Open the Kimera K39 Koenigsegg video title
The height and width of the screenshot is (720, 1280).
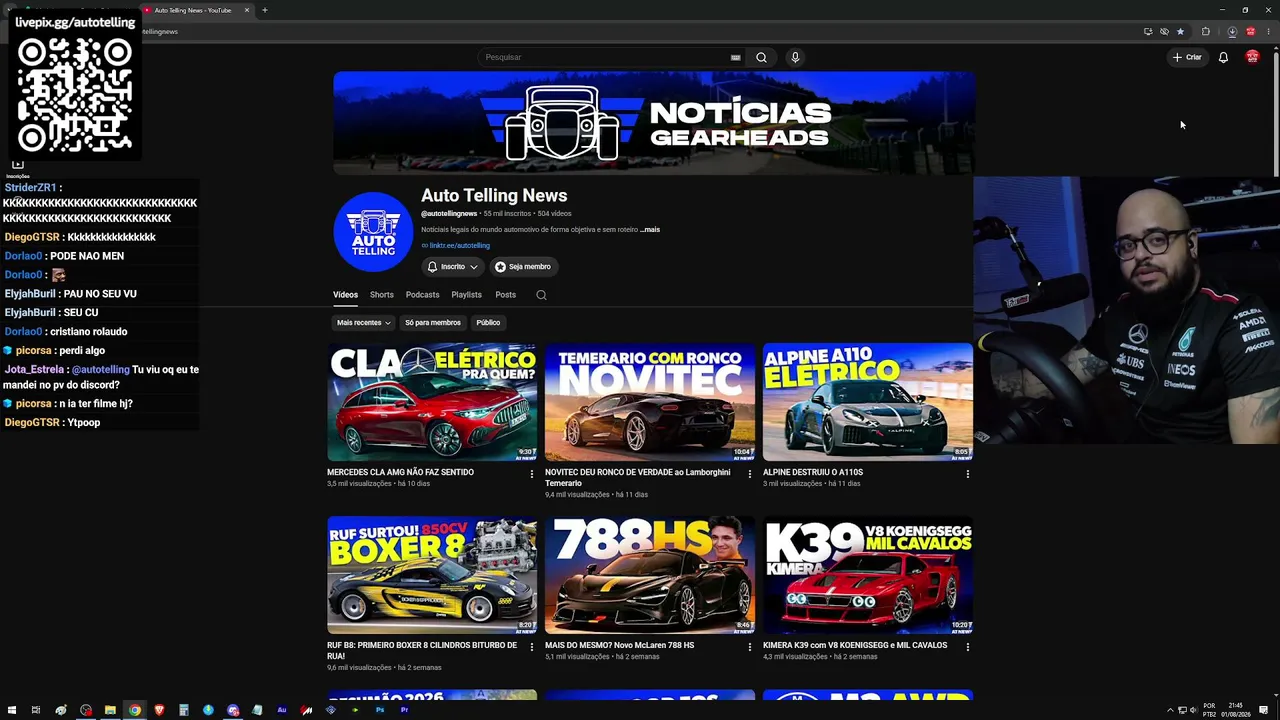(x=855, y=645)
